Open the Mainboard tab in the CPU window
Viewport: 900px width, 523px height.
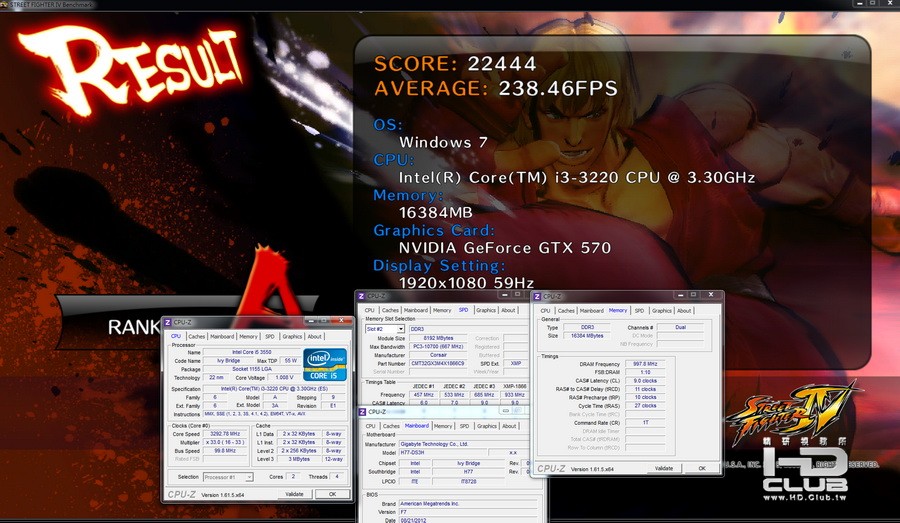(222, 336)
